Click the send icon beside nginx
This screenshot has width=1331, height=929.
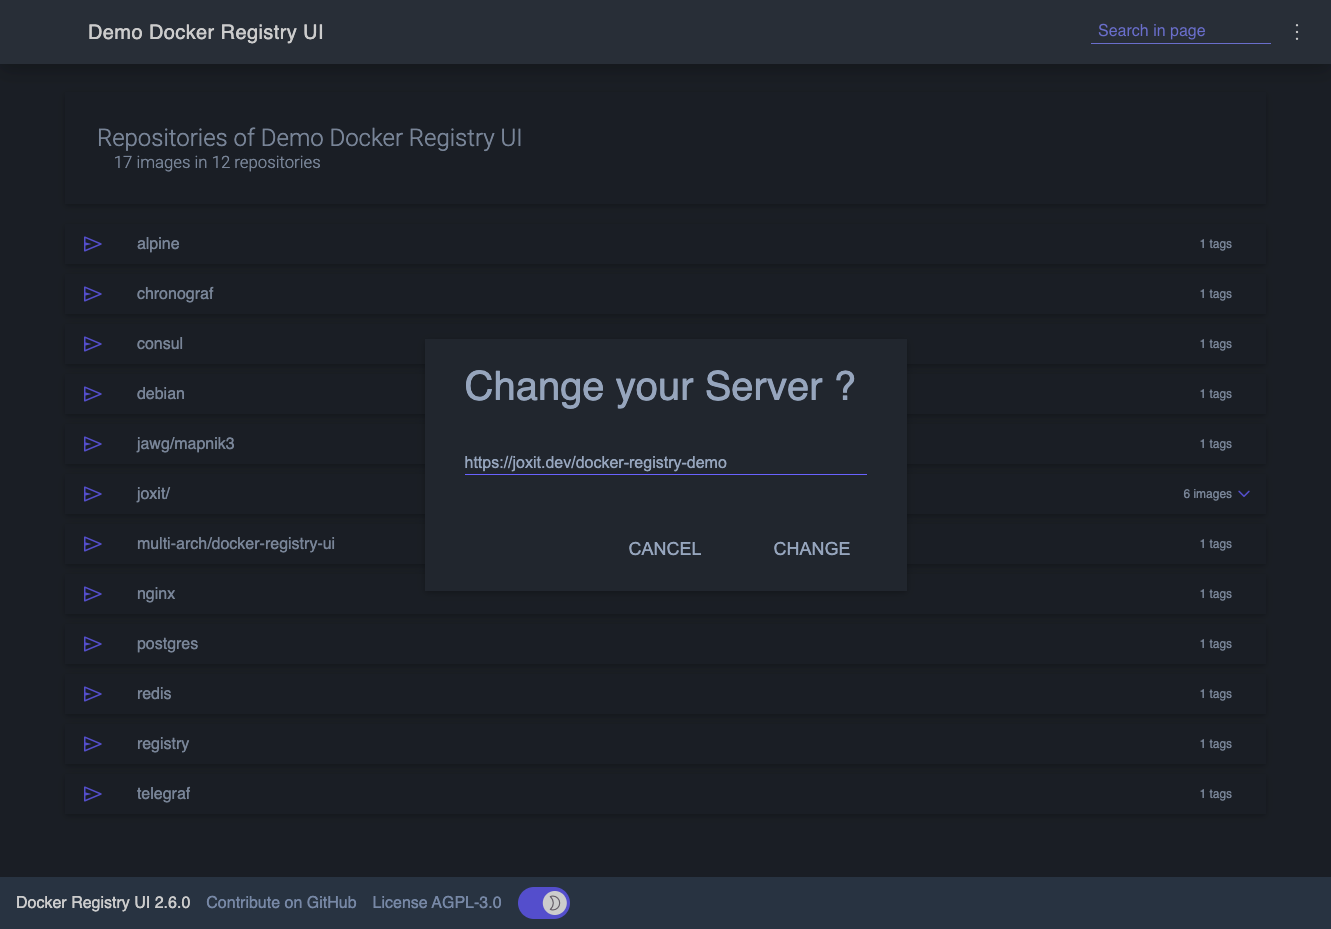(x=93, y=594)
